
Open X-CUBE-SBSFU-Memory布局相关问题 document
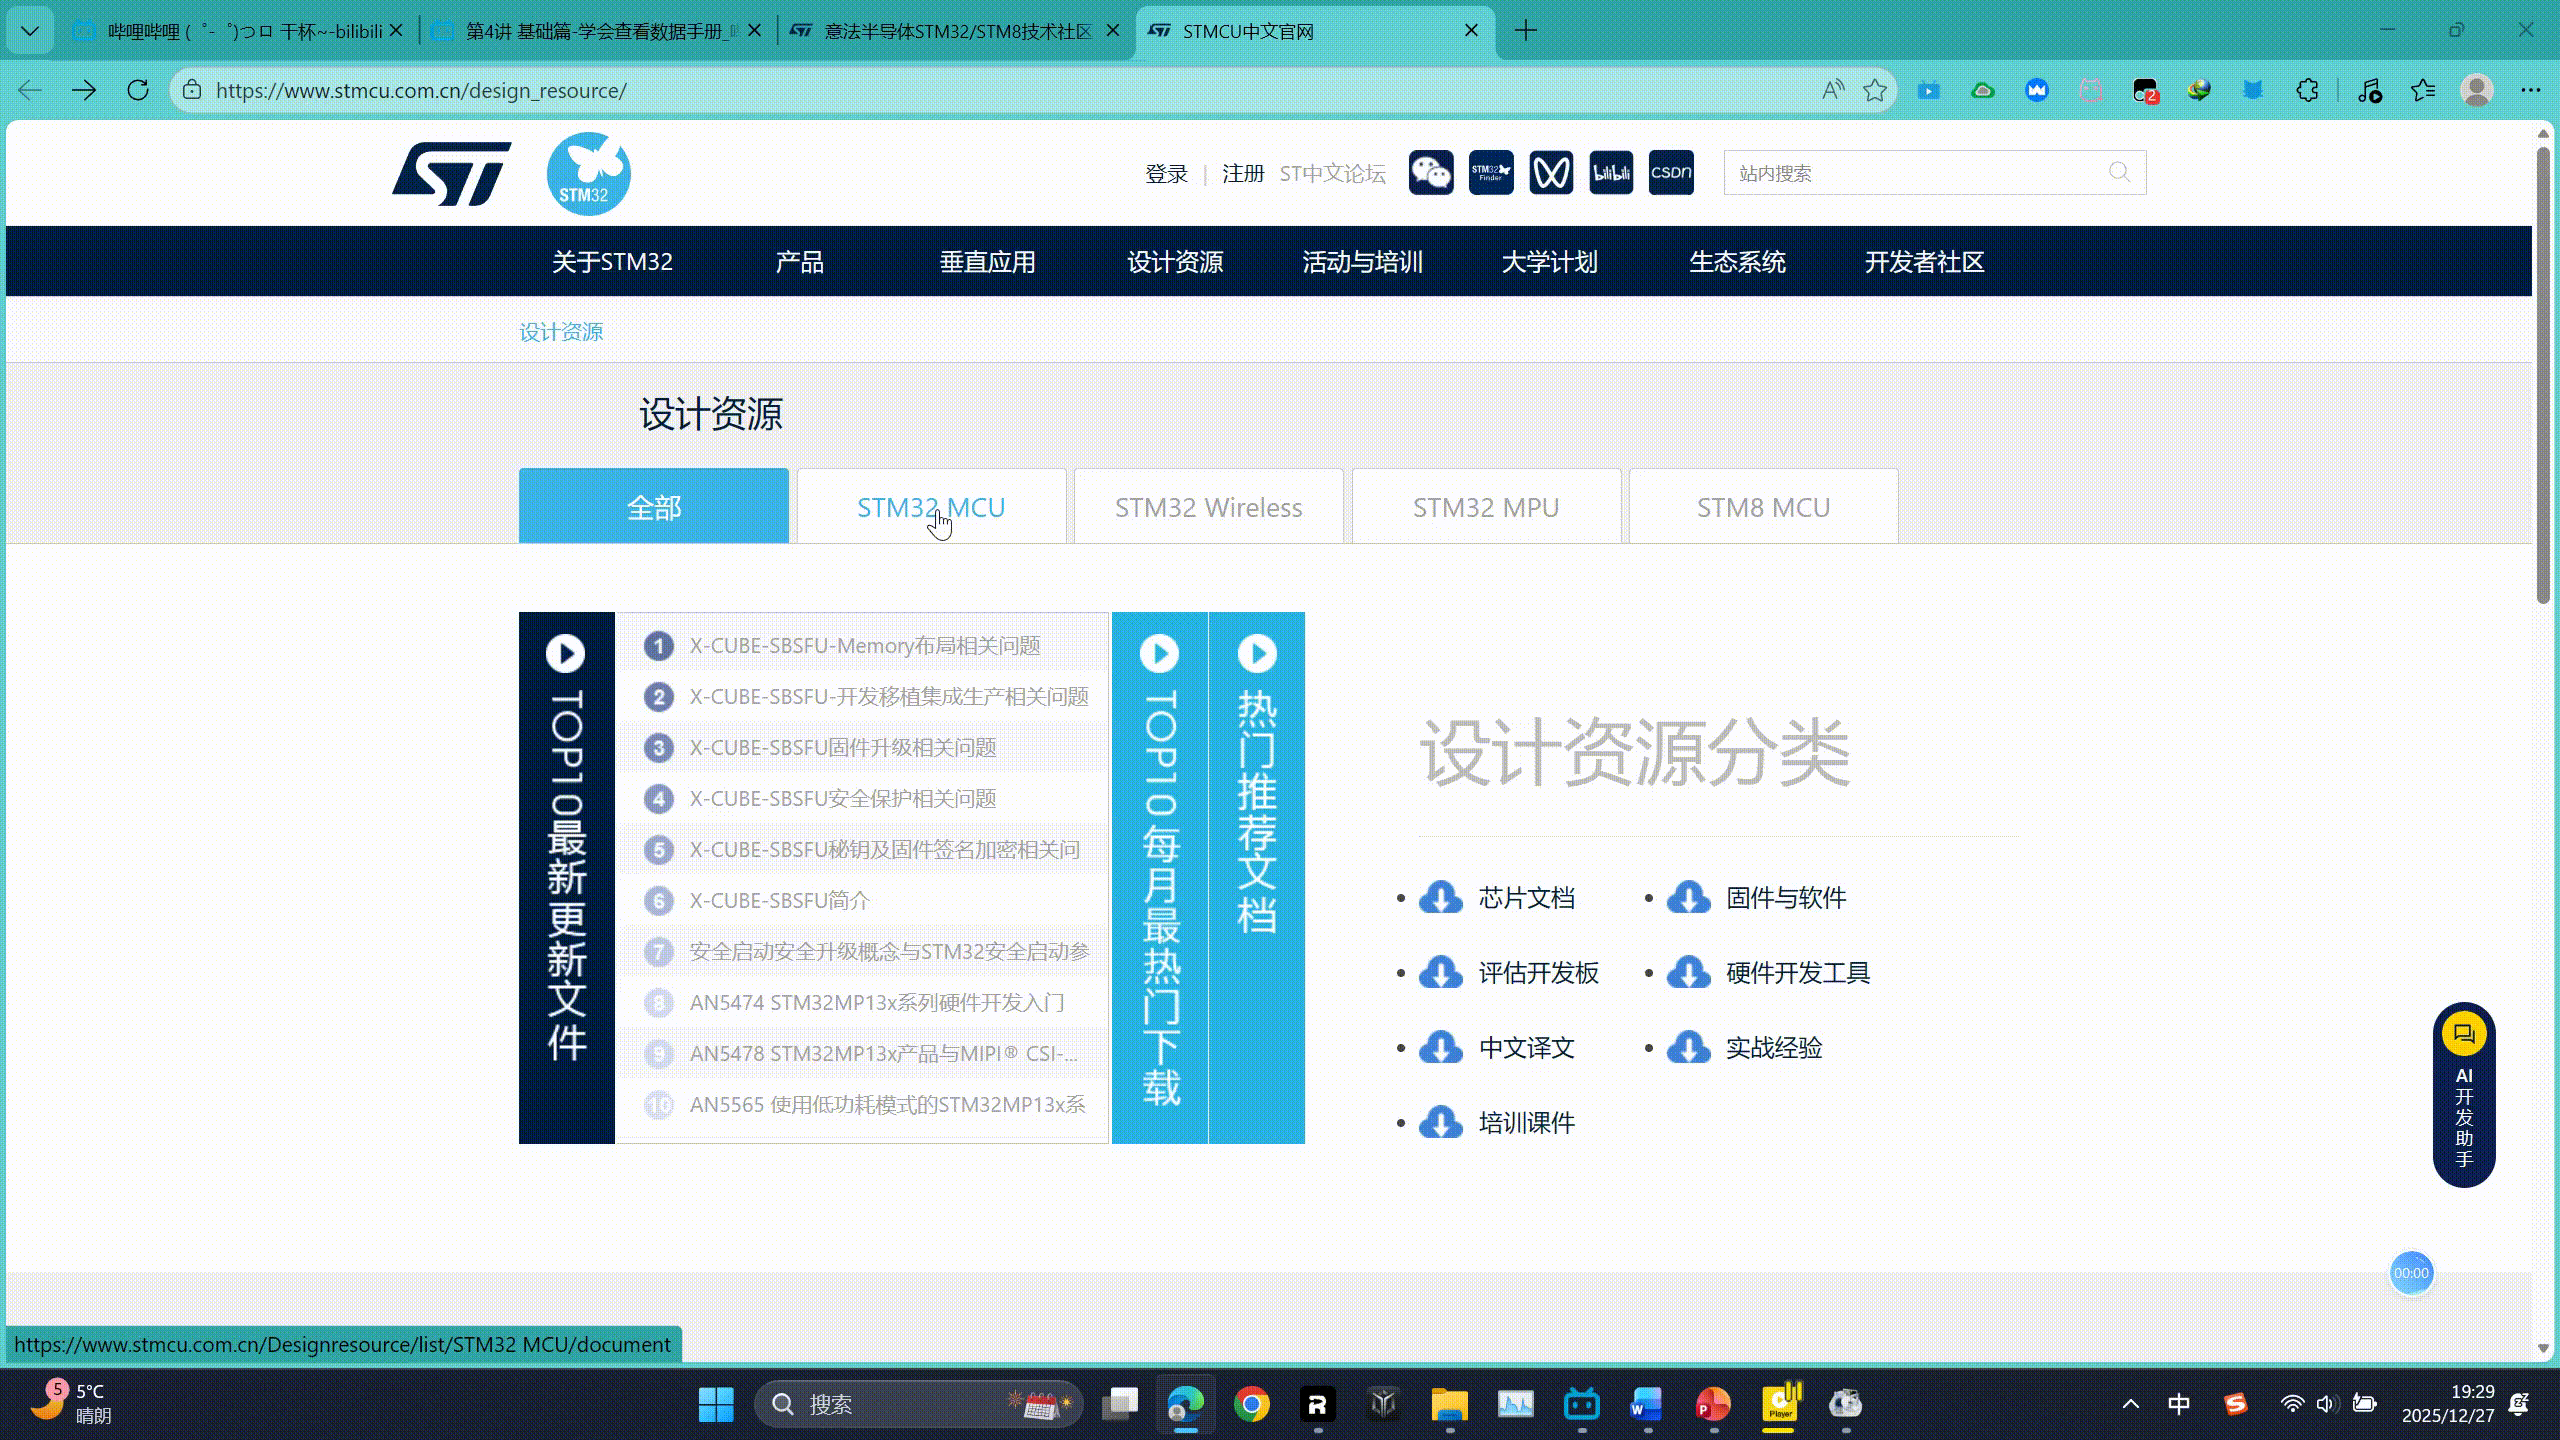[865, 646]
